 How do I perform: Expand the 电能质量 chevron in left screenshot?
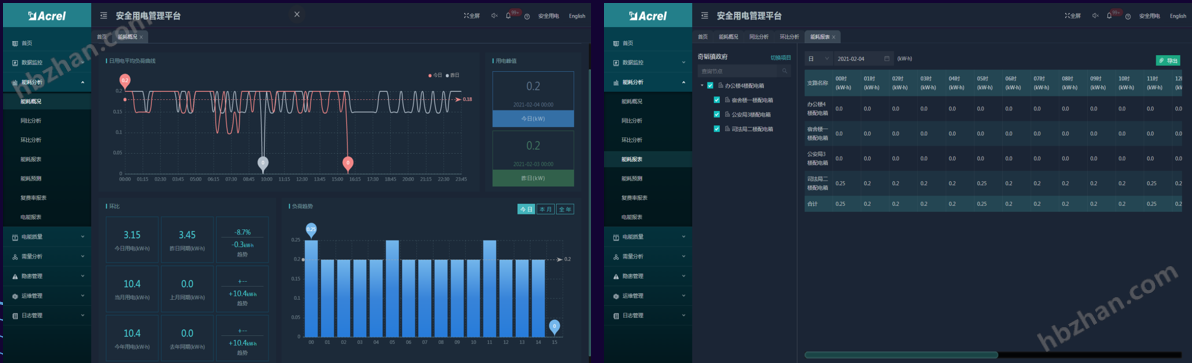point(82,238)
